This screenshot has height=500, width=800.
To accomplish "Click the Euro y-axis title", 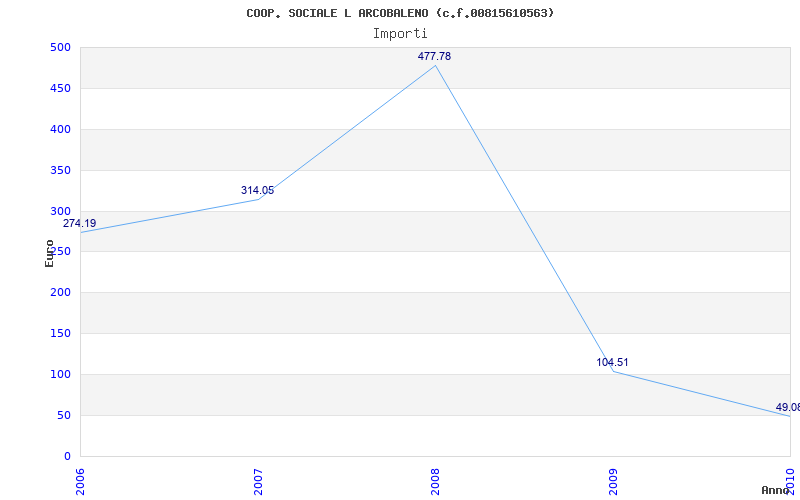I will [x=49, y=254].
